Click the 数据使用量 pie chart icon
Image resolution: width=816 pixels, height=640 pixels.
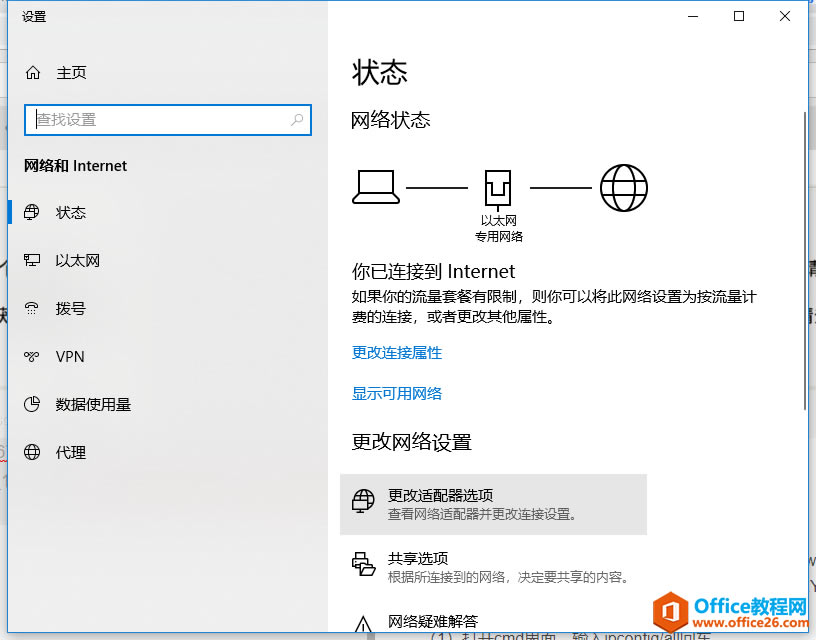tap(32, 404)
